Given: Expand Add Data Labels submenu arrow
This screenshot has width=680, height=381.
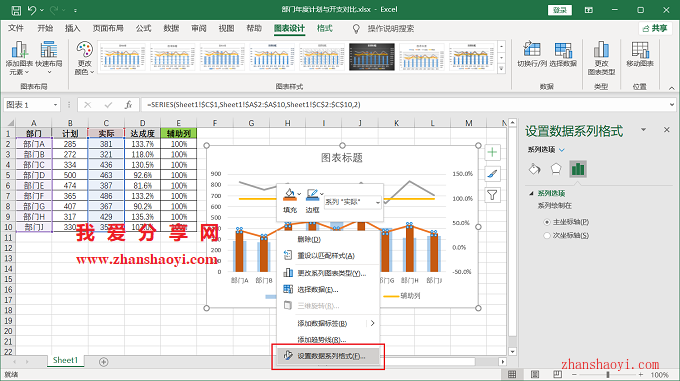Looking at the screenshot, I should click(373, 323).
